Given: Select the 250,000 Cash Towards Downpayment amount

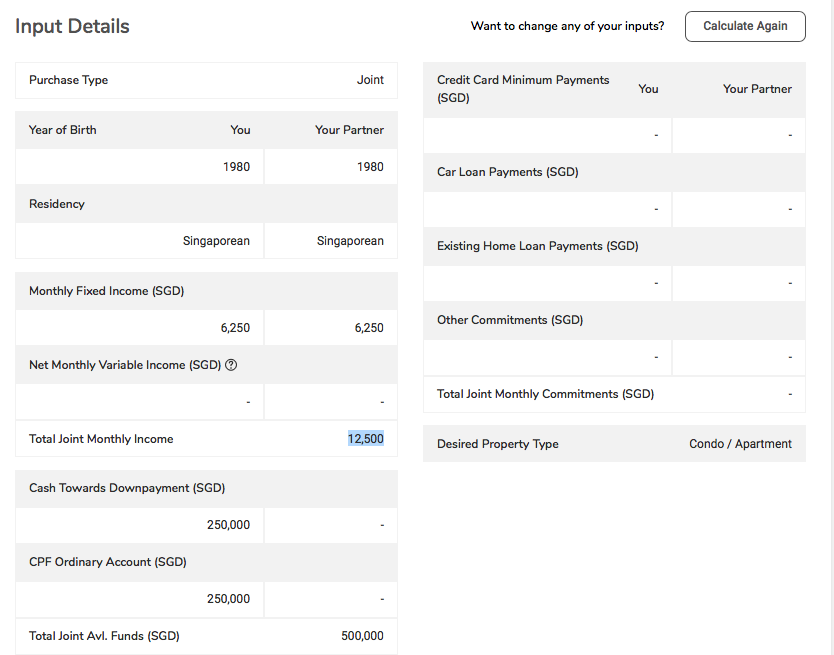Looking at the screenshot, I should click(228, 525).
